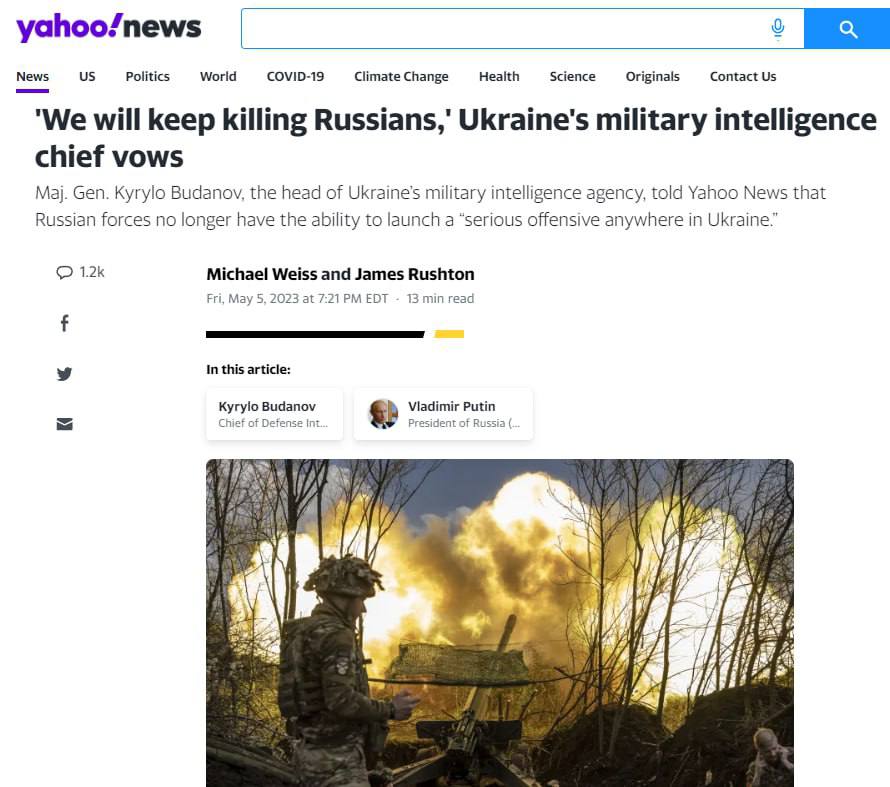This screenshot has width=890, height=787.
Task: Click Vladimir Putin's avatar thumbnail
Action: [x=383, y=414]
